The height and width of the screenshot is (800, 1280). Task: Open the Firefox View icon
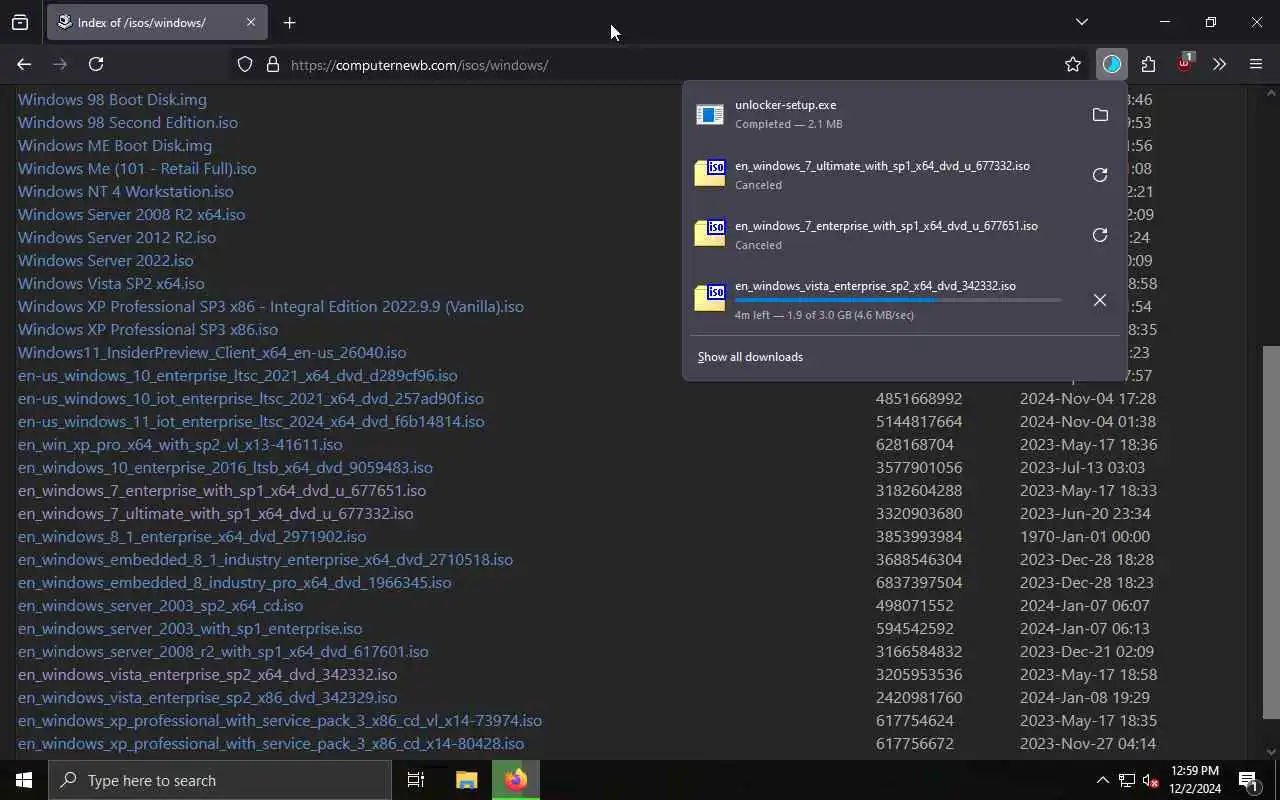[20, 22]
